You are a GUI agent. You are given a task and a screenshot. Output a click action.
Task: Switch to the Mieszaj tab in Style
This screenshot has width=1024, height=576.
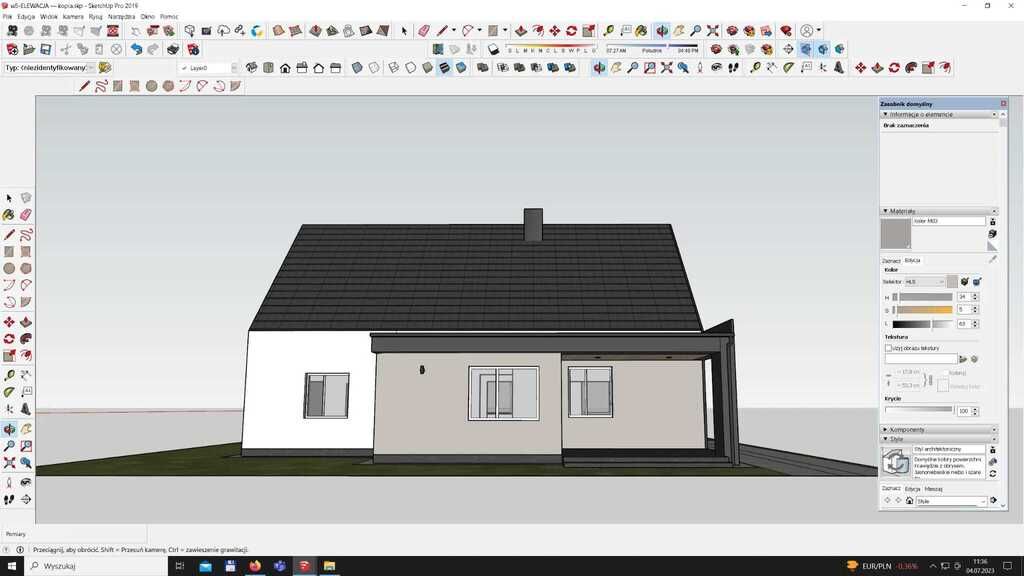[x=933, y=489]
